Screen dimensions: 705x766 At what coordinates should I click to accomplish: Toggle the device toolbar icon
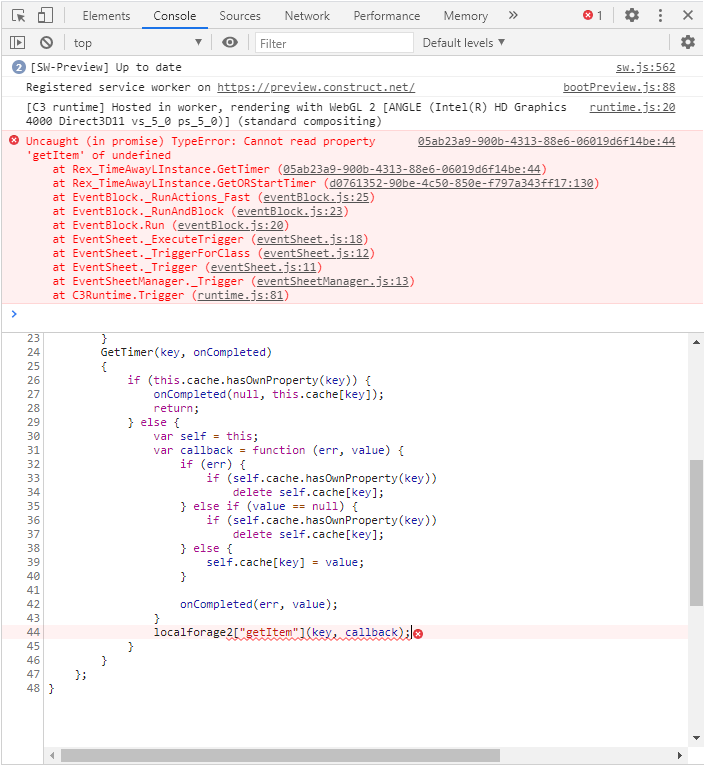[x=45, y=16]
